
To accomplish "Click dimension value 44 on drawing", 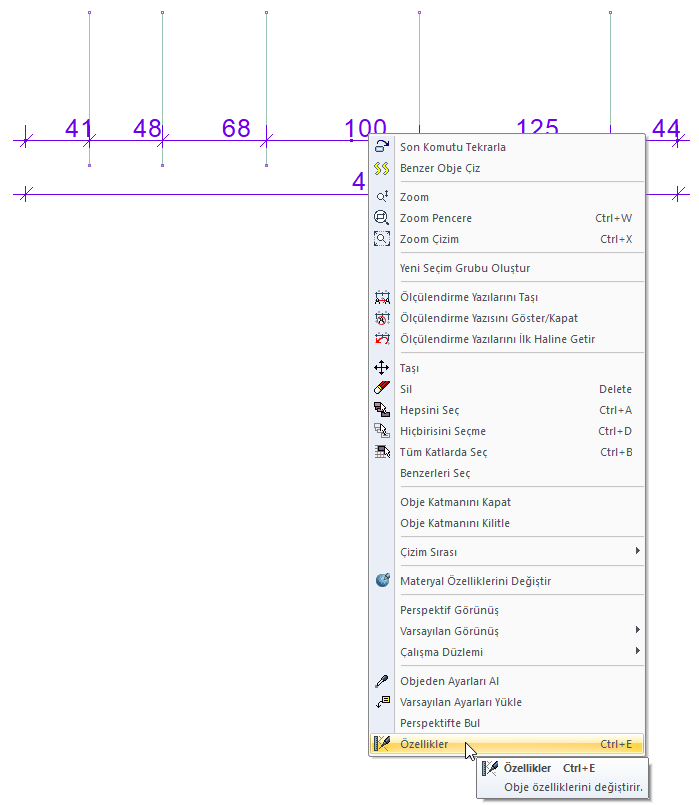I will pyautogui.click(x=666, y=128).
